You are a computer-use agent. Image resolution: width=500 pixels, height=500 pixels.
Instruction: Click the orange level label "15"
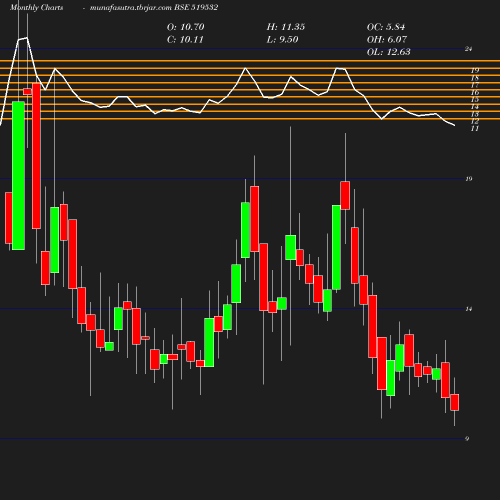(x=475, y=100)
